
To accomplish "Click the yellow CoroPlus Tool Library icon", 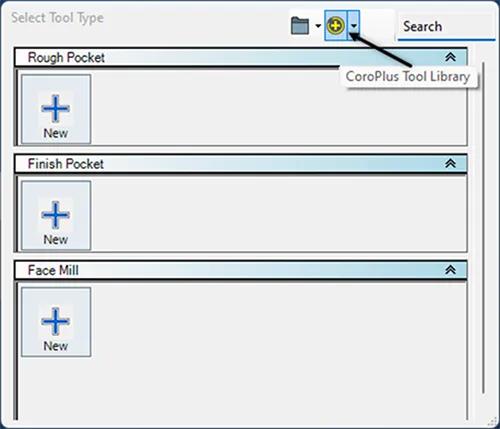I will [x=336, y=26].
